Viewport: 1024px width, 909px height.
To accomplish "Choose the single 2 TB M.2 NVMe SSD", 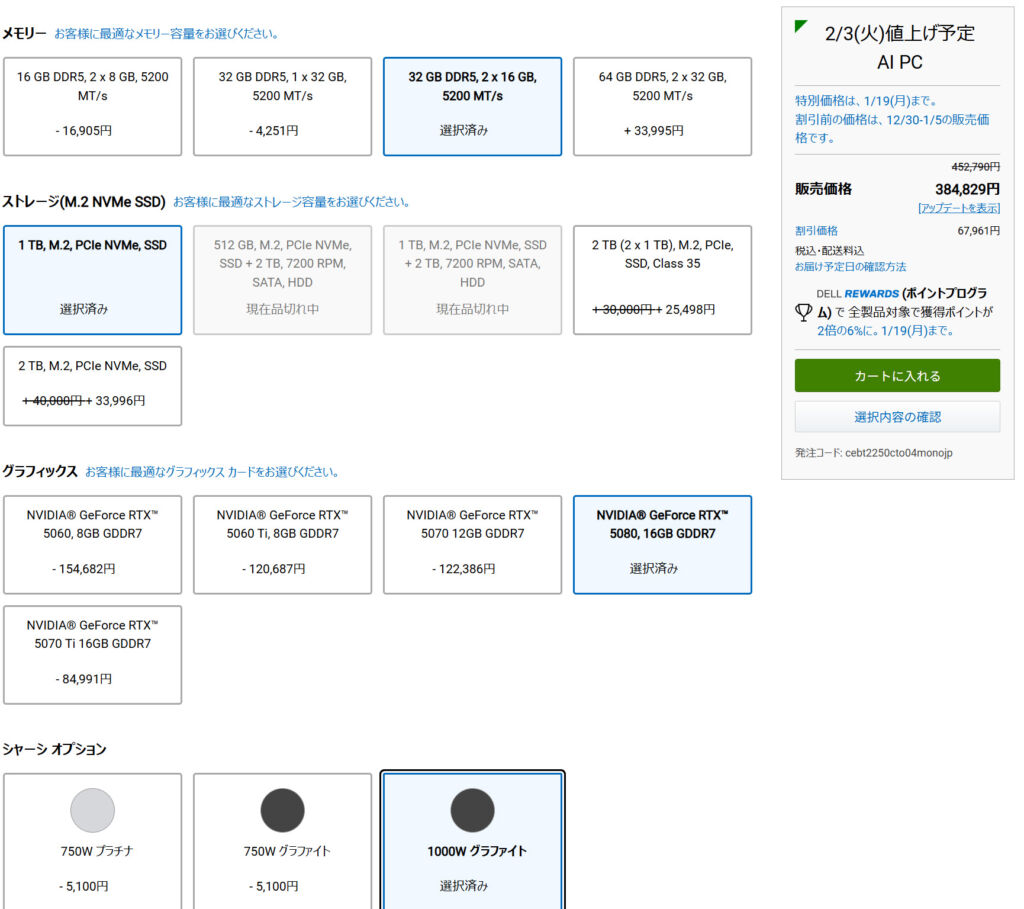I will point(92,385).
